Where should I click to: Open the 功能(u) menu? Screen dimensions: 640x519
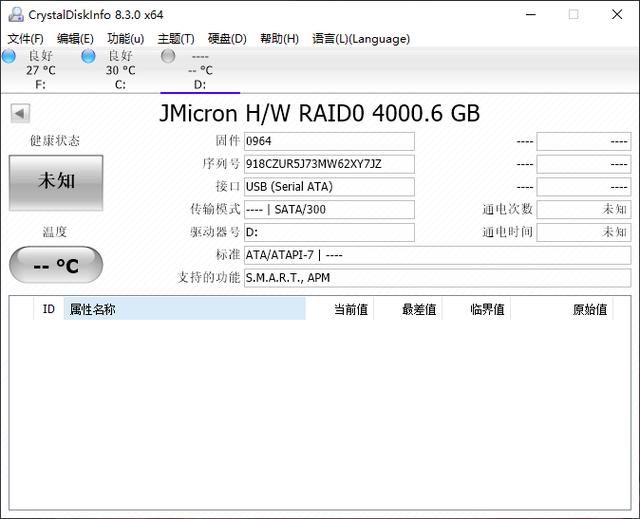click(125, 39)
